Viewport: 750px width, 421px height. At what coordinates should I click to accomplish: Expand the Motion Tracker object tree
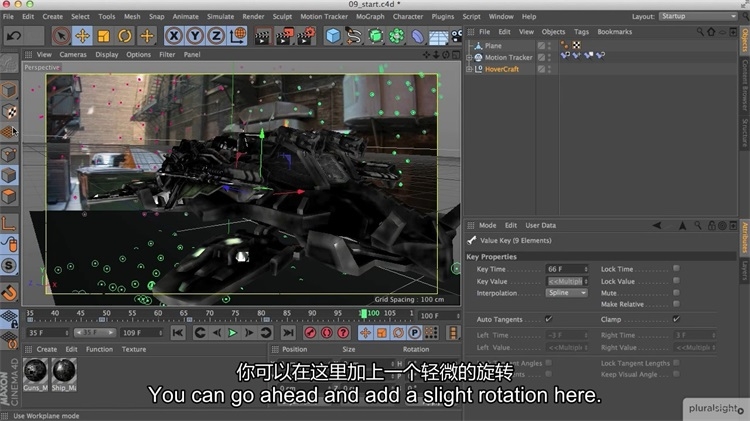point(469,57)
